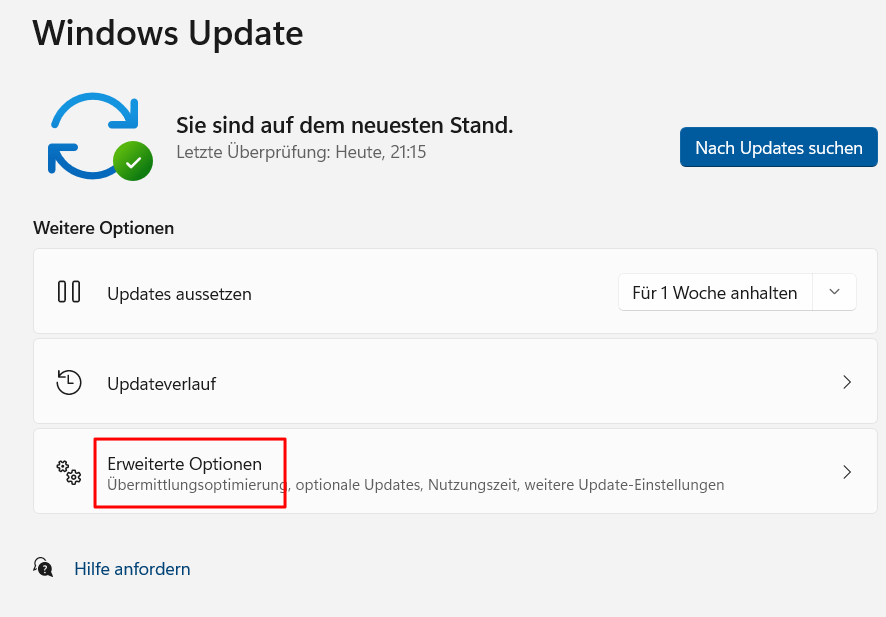
Task: Click the help headset icon beside Hilfe anfordern
Action: (x=43, y=567)
